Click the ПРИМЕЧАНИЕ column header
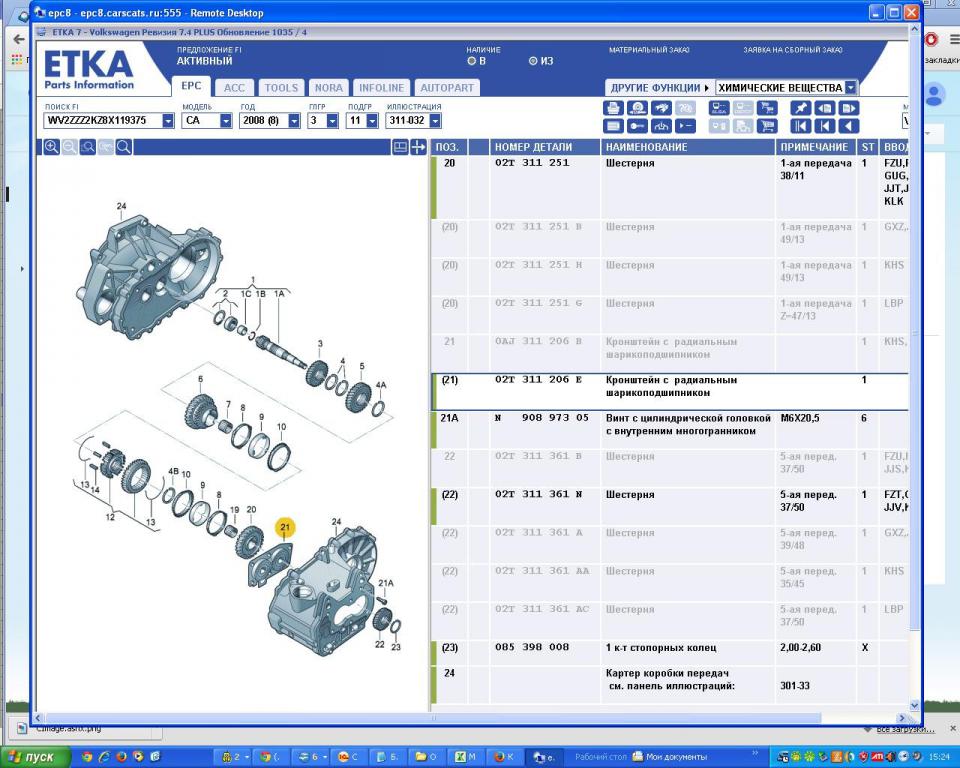The width and height of the screenshot is (960, 768). coord(815,147)
